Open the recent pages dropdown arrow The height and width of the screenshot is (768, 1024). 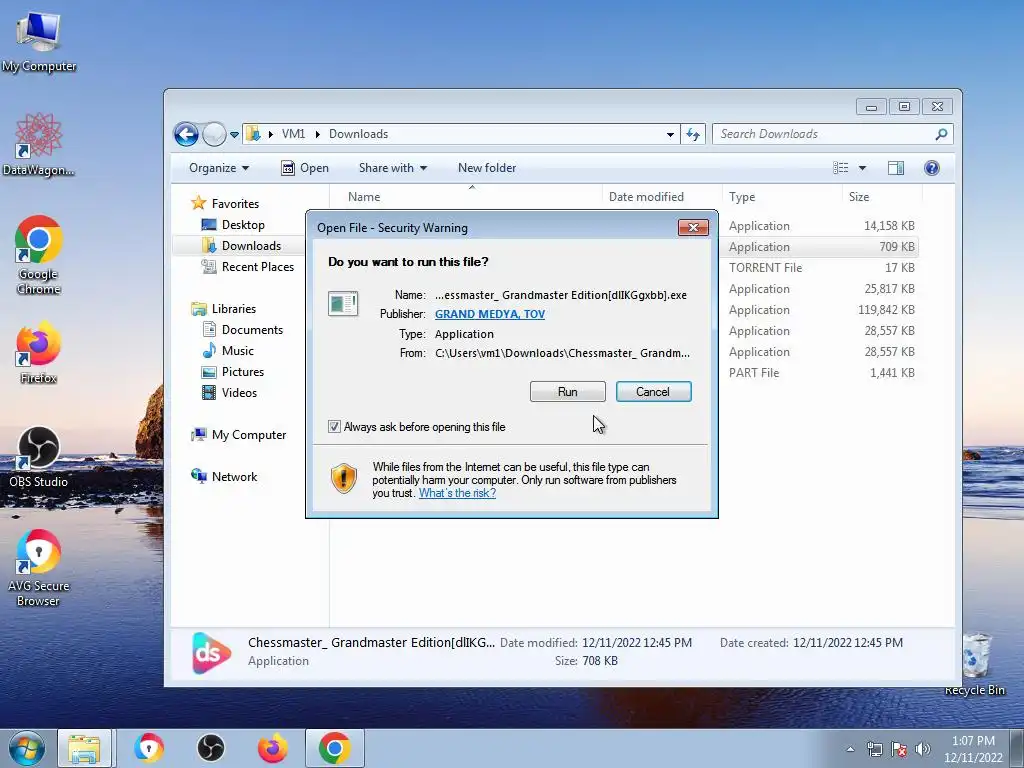(234, 135)
